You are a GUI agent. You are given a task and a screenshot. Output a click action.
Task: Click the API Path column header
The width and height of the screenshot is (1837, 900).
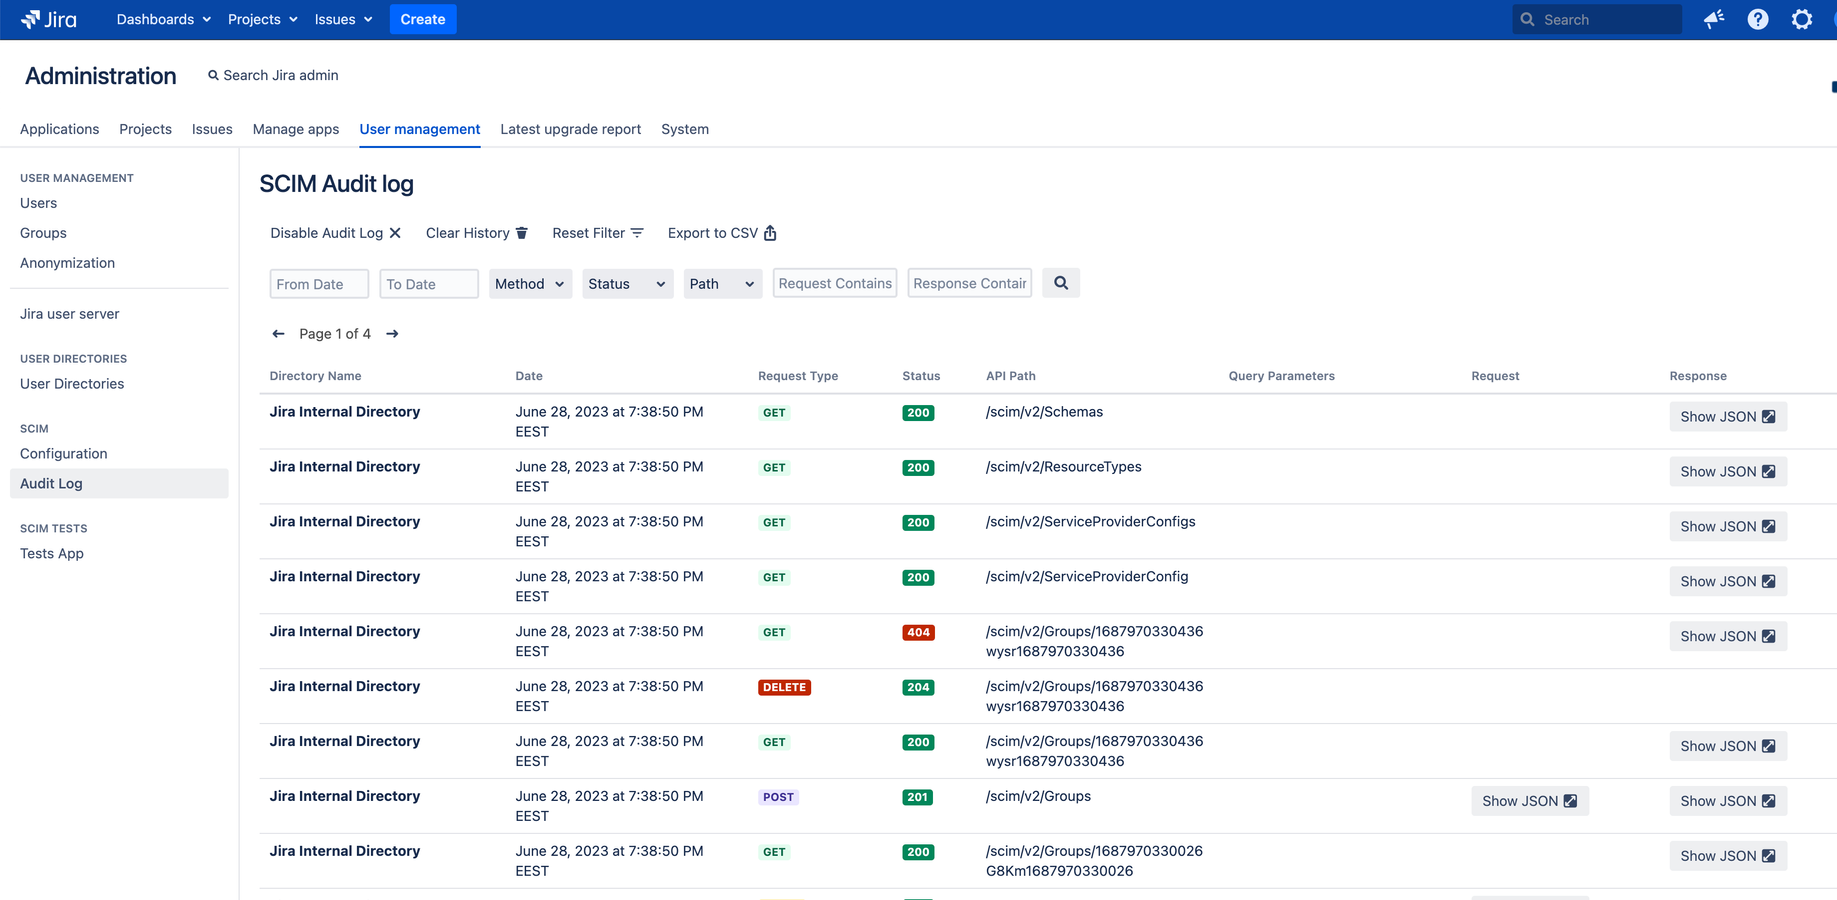[1011, 376]
